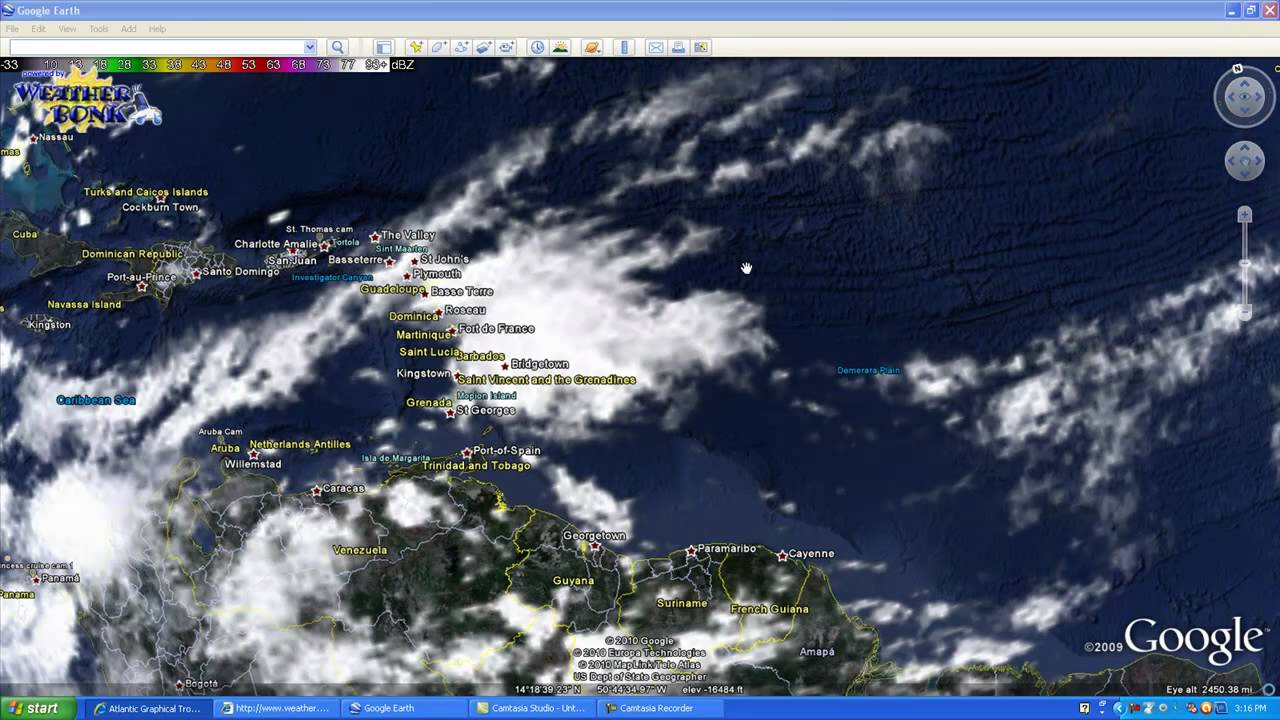Open the File menu

coord(12,29)
